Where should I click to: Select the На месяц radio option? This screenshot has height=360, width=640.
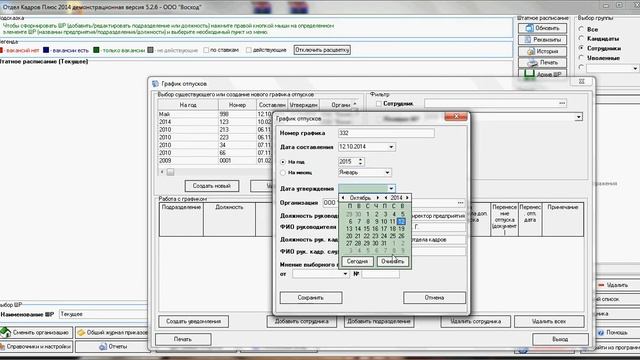click(283, 173)
